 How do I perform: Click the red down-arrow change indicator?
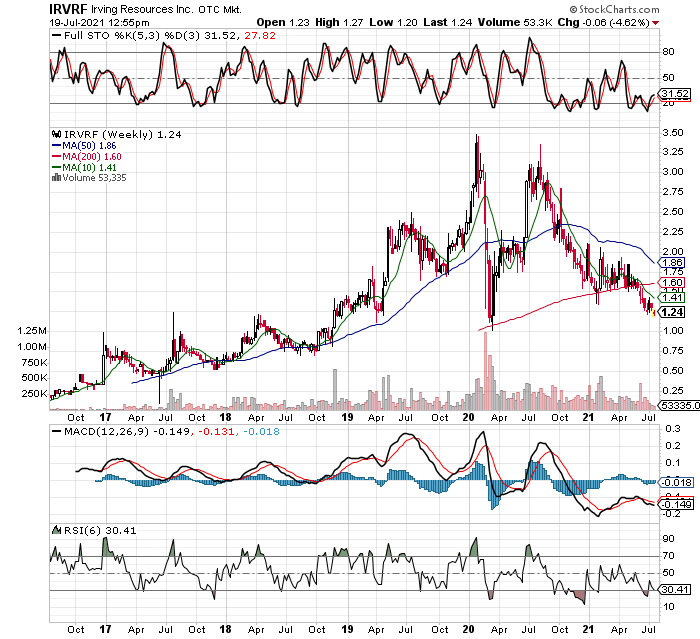click(655, 23)
